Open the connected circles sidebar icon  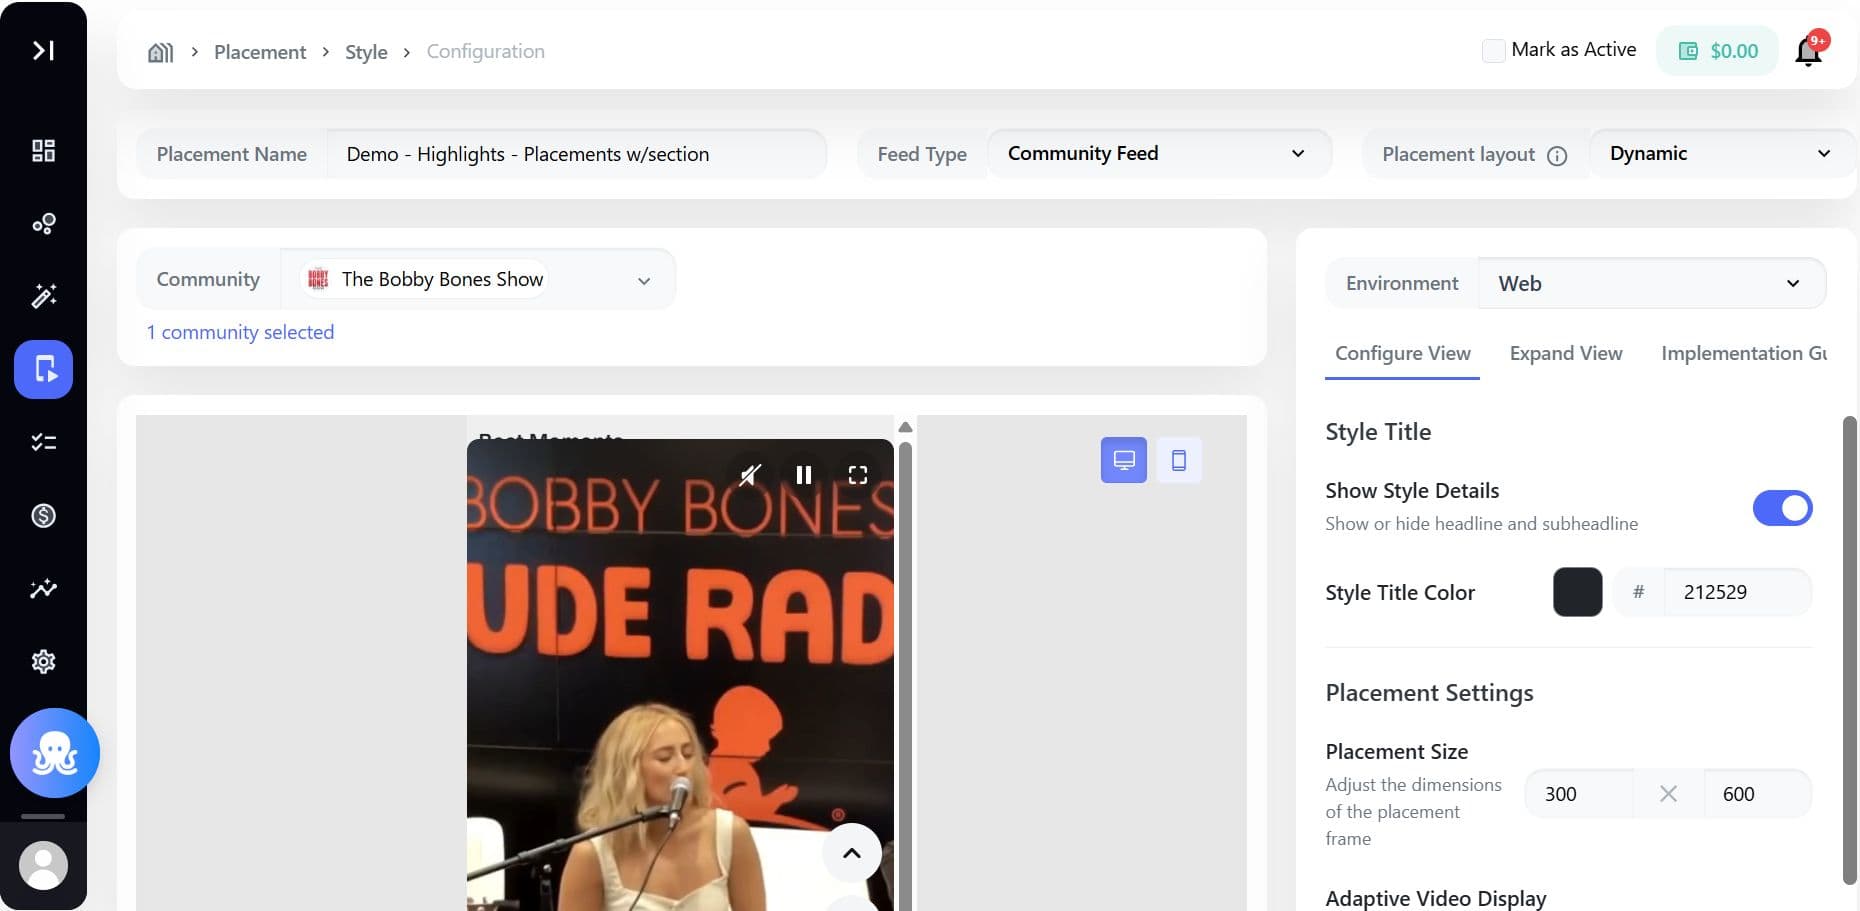[43, 224]
